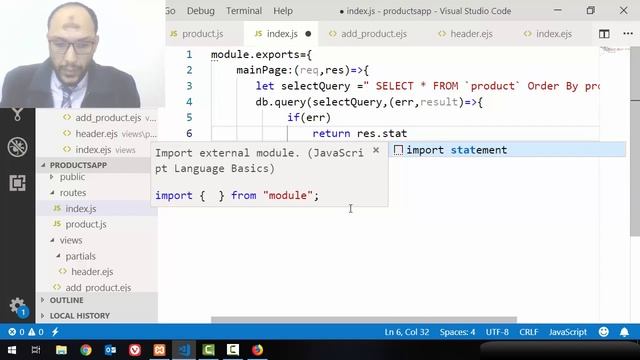Click the warnings count in status bar

(x=36, y=332)
